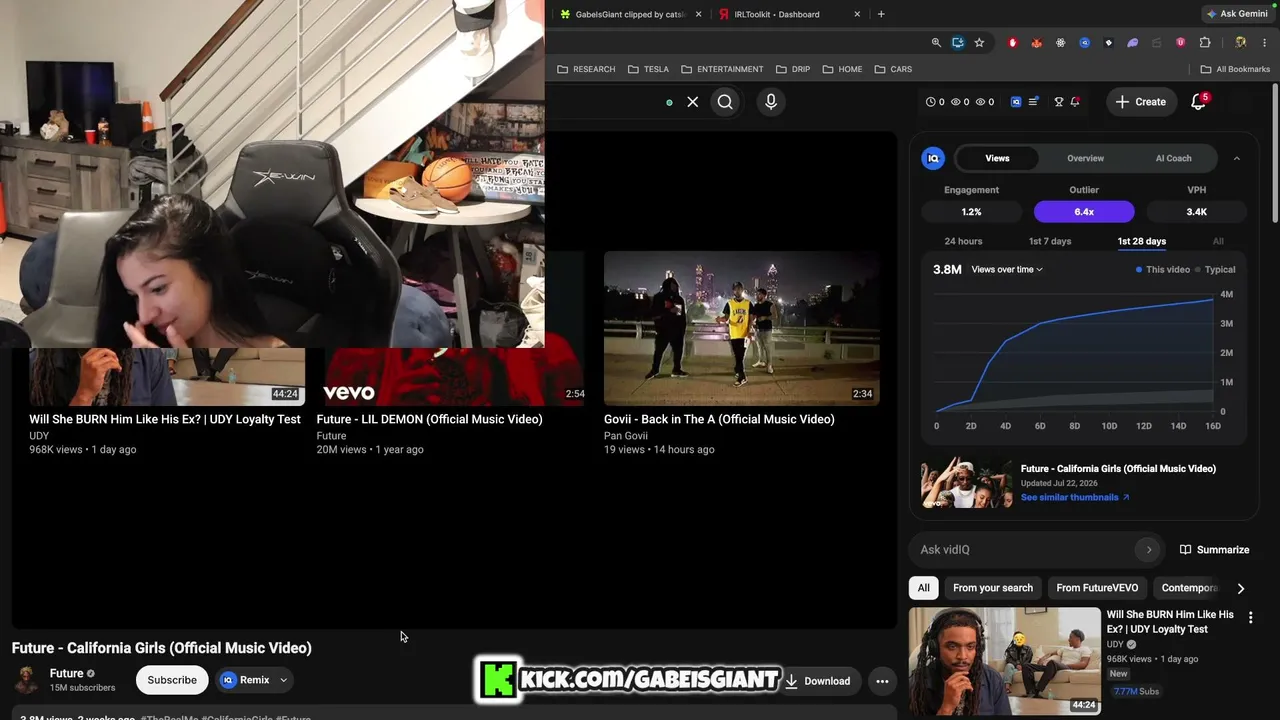The width and height of the screenshot is (1280, 720).
Task: Close the GabeIsGiant clipped tab
Action: point(698,14)
